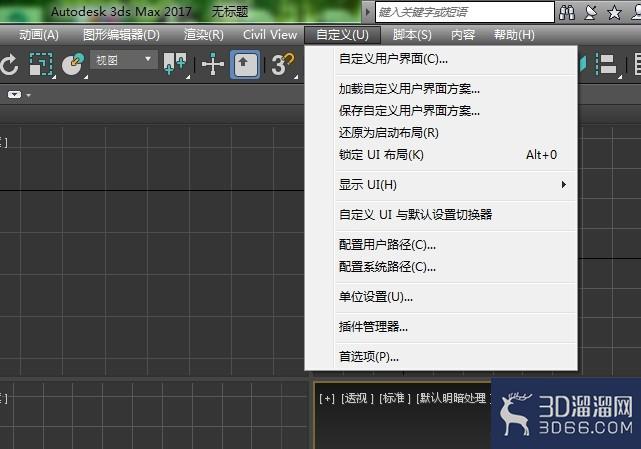Click the [标准] viewport label
This screenshot has width=641, height=449.
tap(394, 398)
